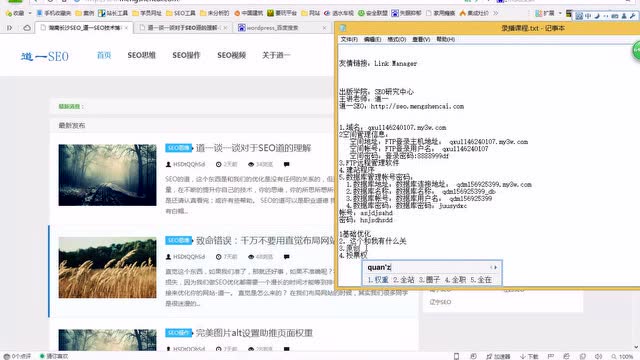Toggle the punctuation icon on the IME bar
Screen dimensions: 640x360
tap(606, 16)
